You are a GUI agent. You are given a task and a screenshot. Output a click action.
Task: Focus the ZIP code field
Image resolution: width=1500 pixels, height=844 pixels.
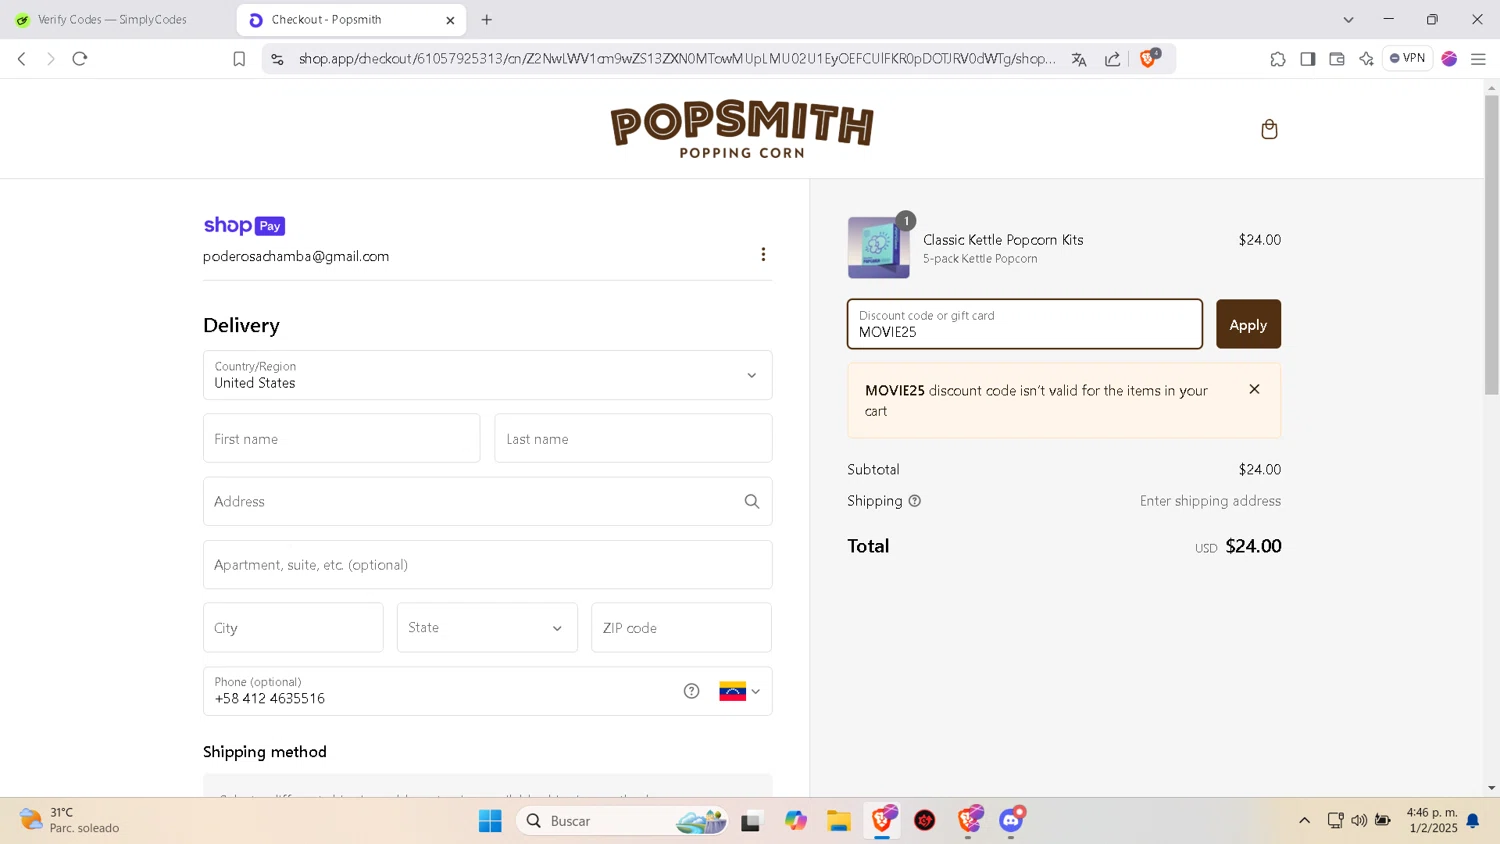tap(681, 628)
